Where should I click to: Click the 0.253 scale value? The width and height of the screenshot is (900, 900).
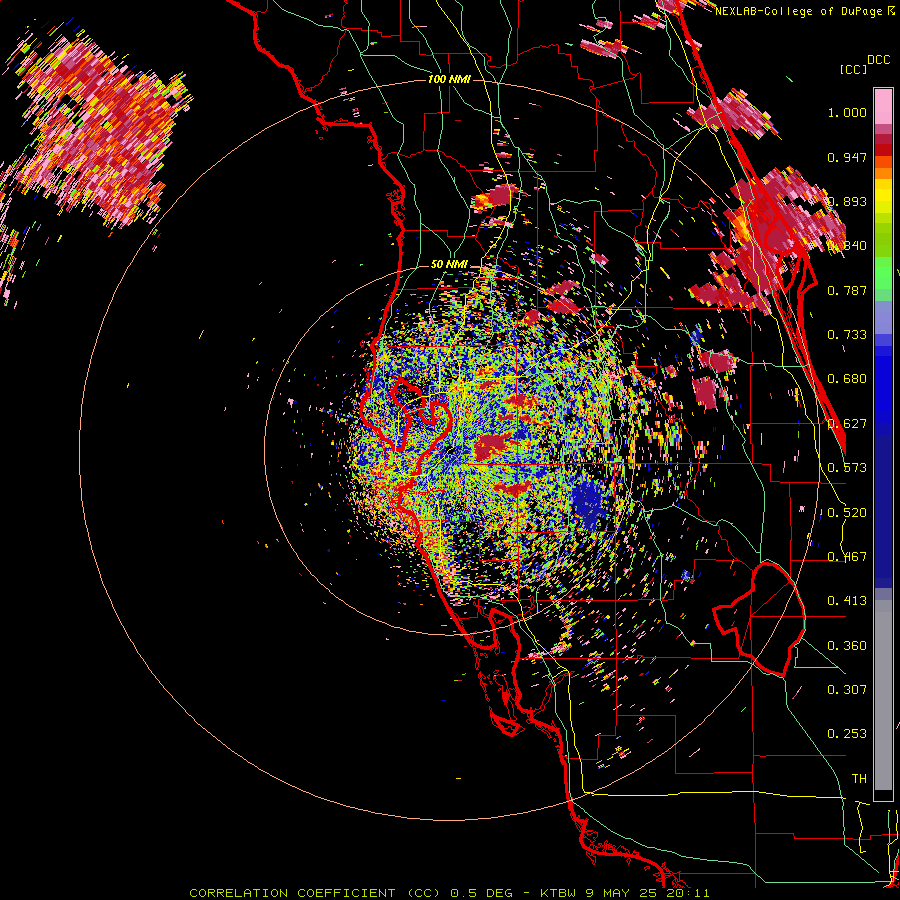pyautogui.click(x=847, y=734)
